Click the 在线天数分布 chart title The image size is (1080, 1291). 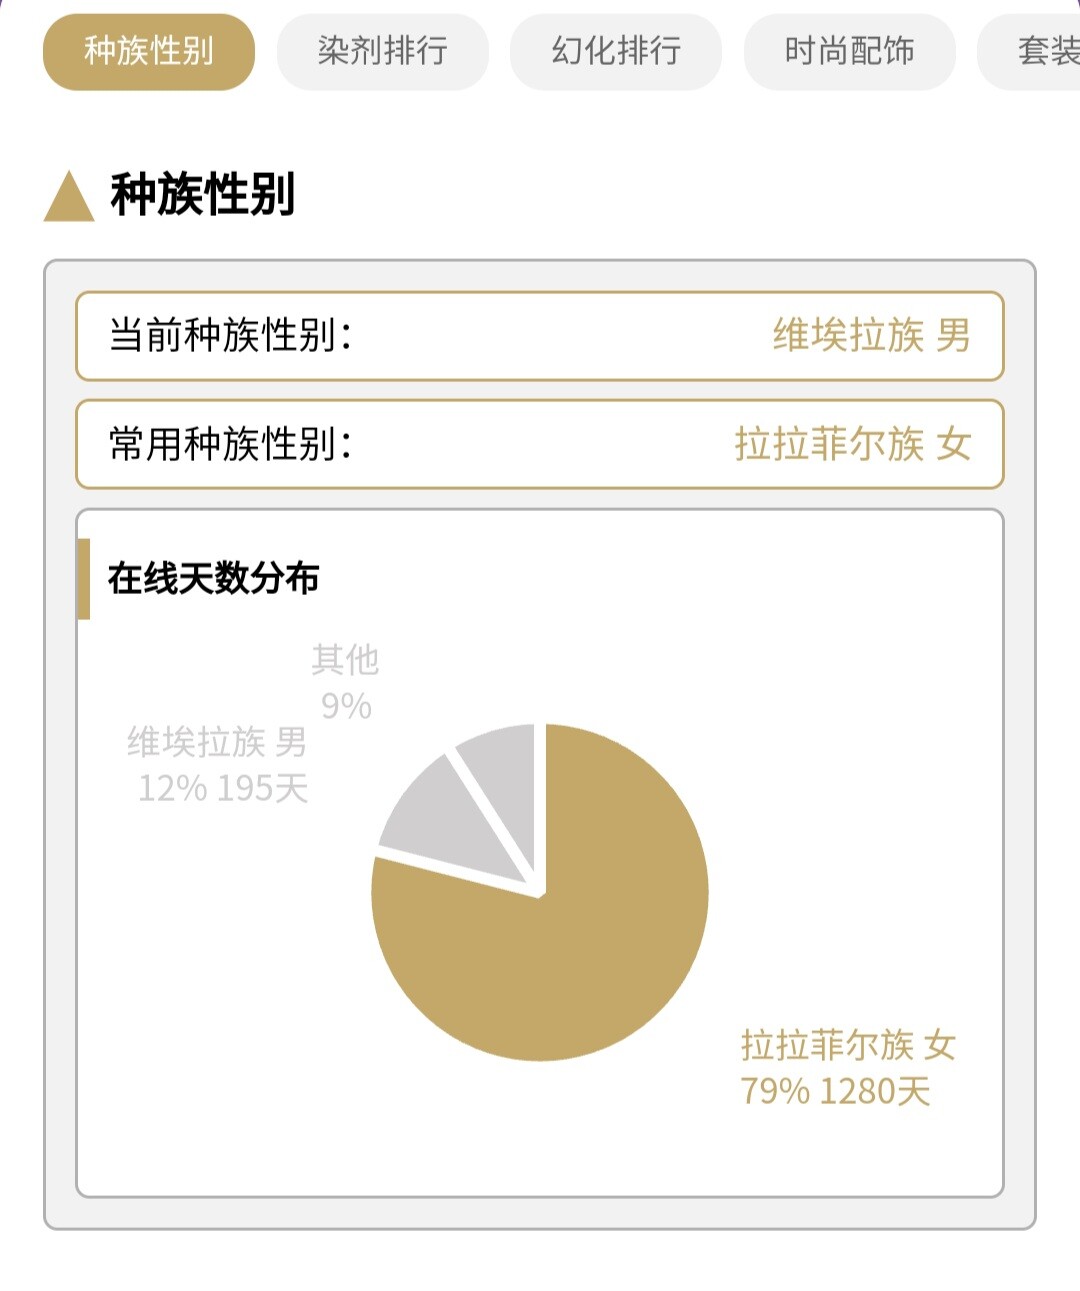tap(214, 578)
